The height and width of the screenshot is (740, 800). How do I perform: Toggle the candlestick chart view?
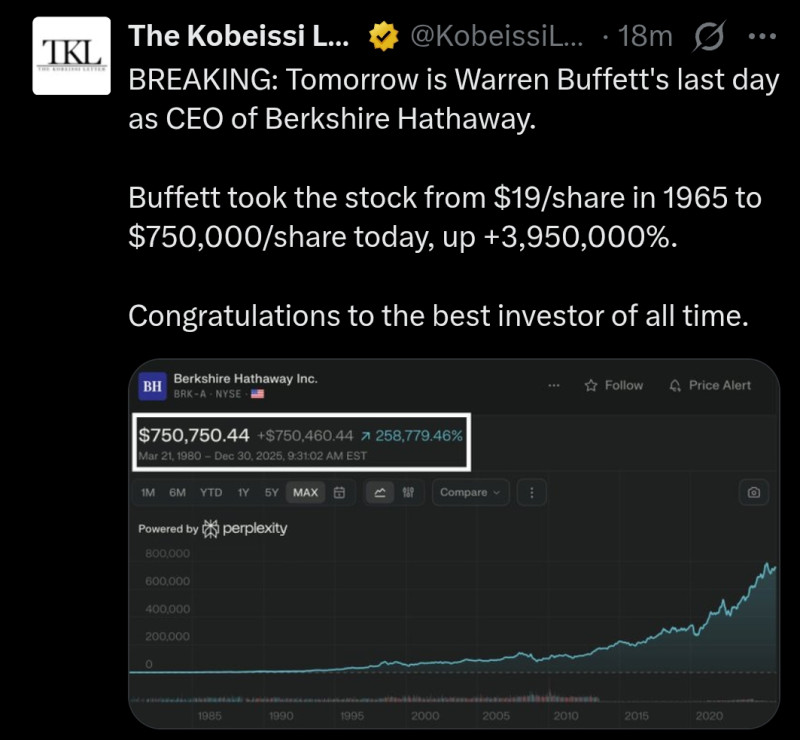(407, 492)
